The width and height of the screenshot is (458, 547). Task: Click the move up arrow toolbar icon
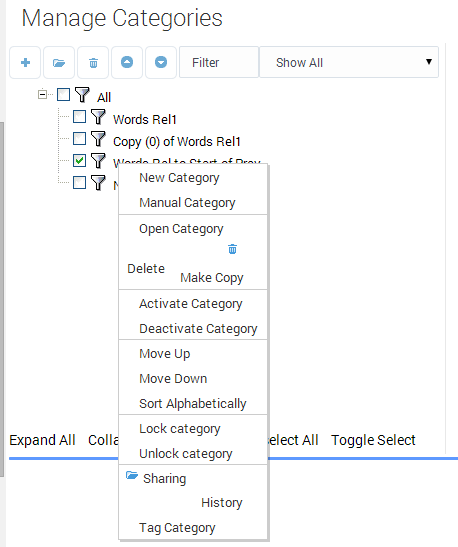[127, 63]
